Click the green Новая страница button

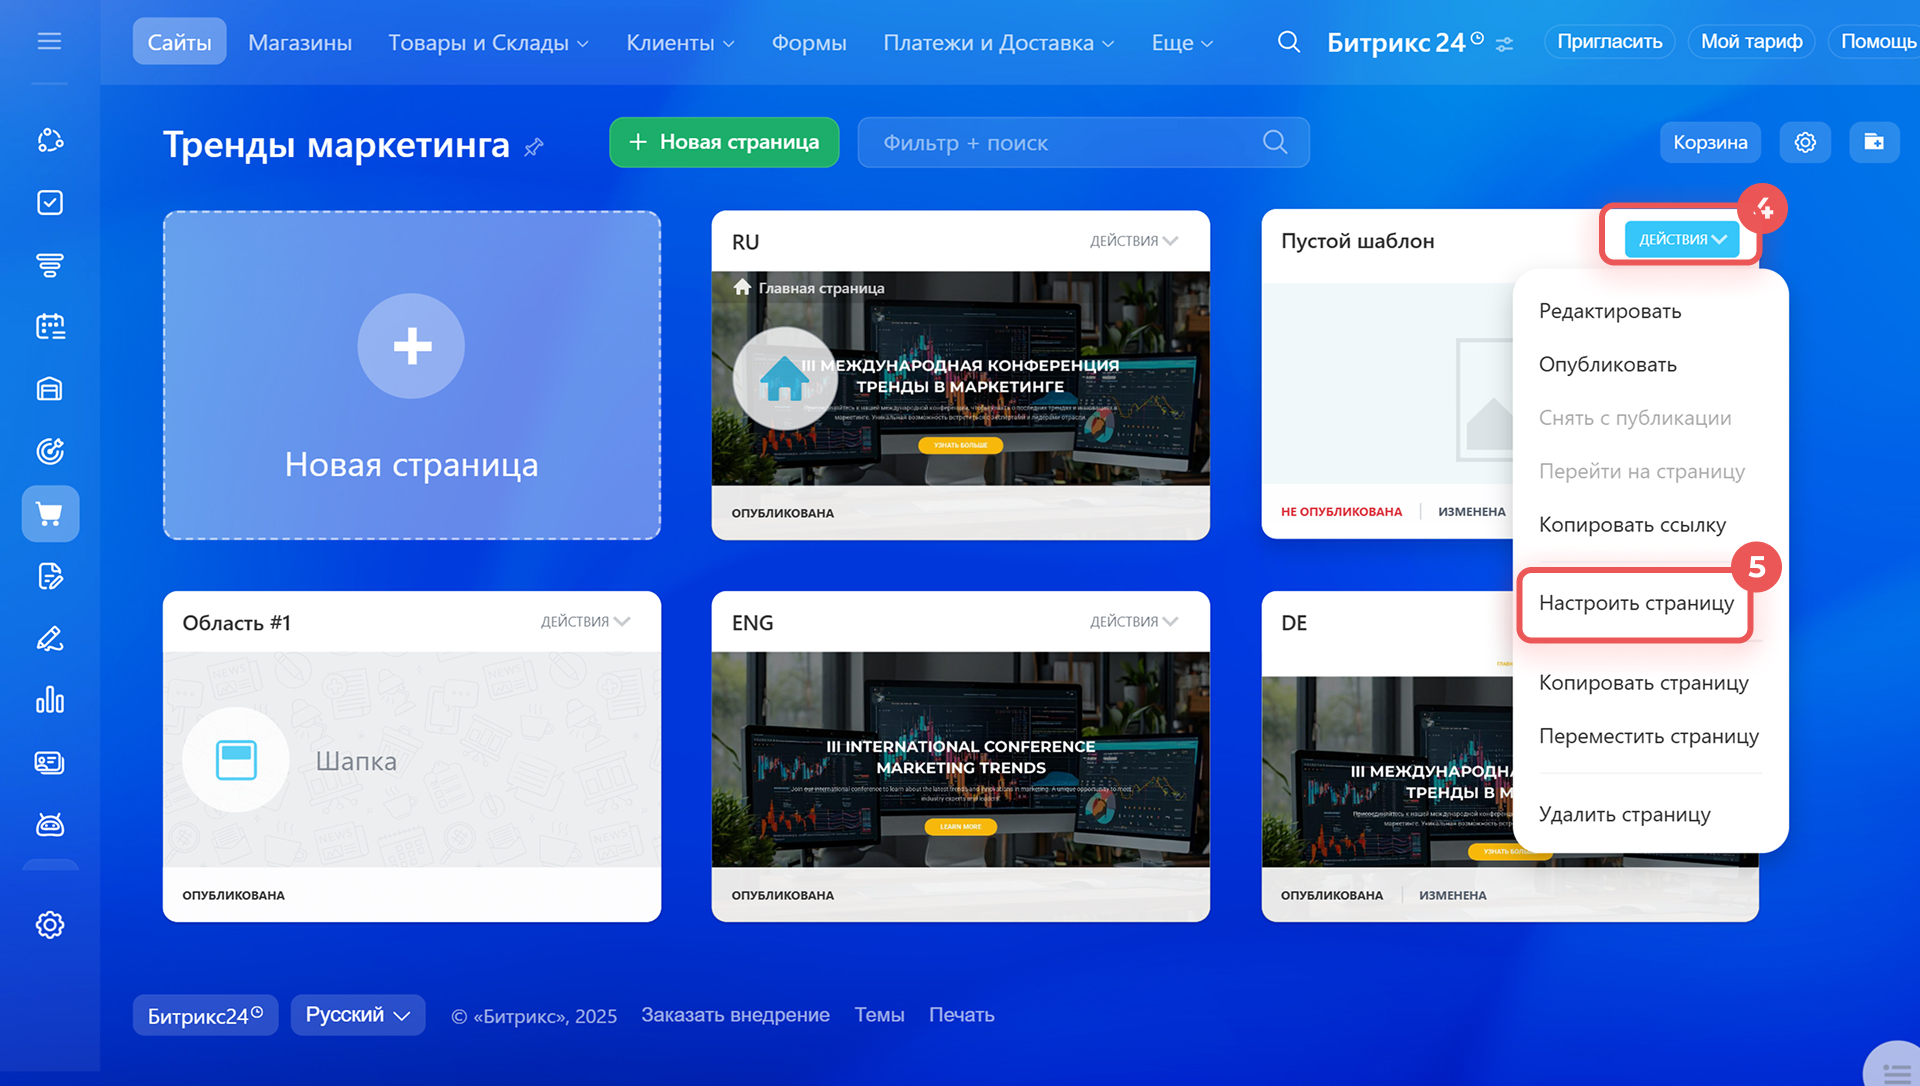tap(724, 143)
